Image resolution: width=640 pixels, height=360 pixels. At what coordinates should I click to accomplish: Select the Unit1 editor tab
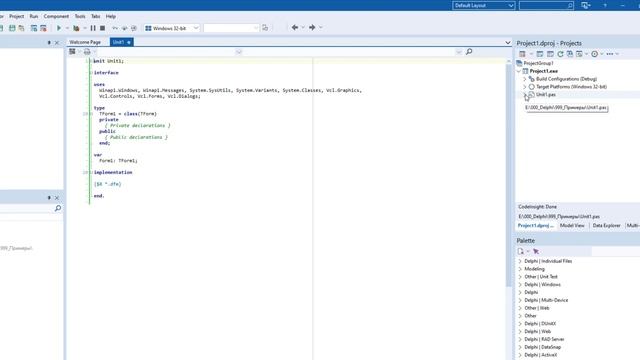pyautogui.click(x=121, y=42)
